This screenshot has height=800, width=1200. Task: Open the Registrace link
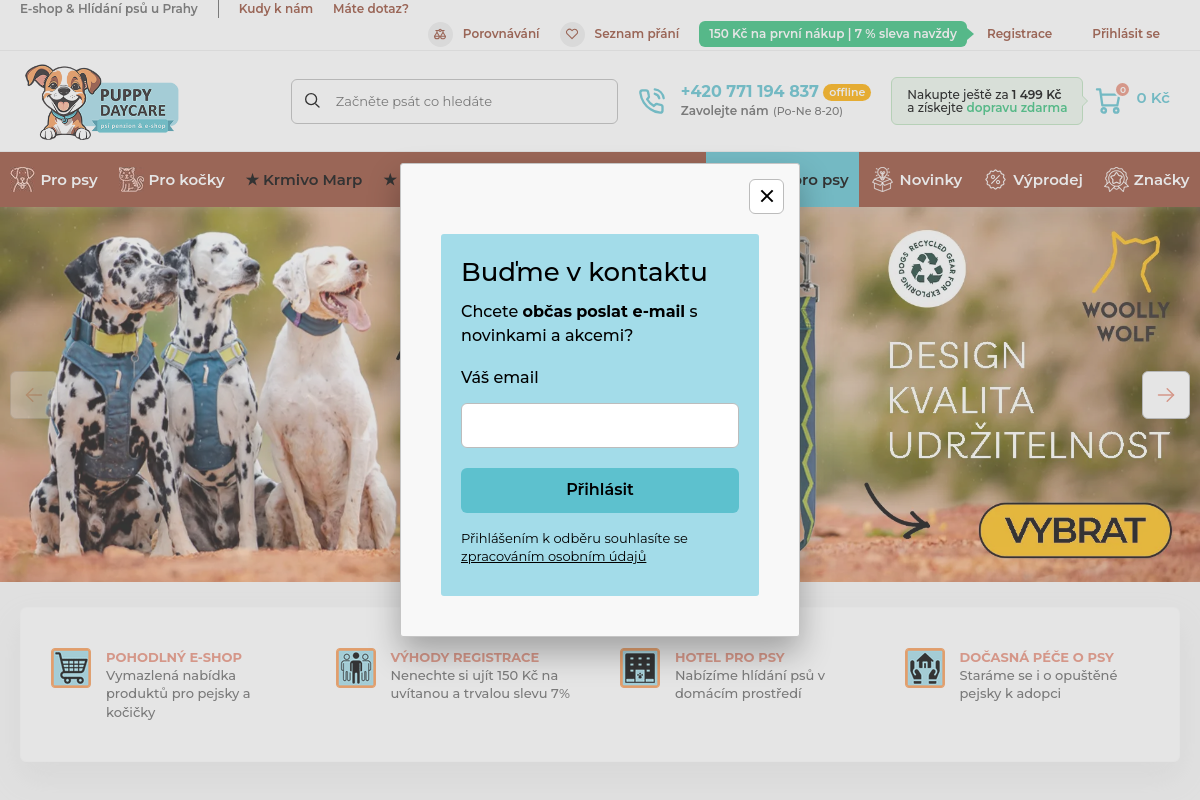pos(1019,34)
